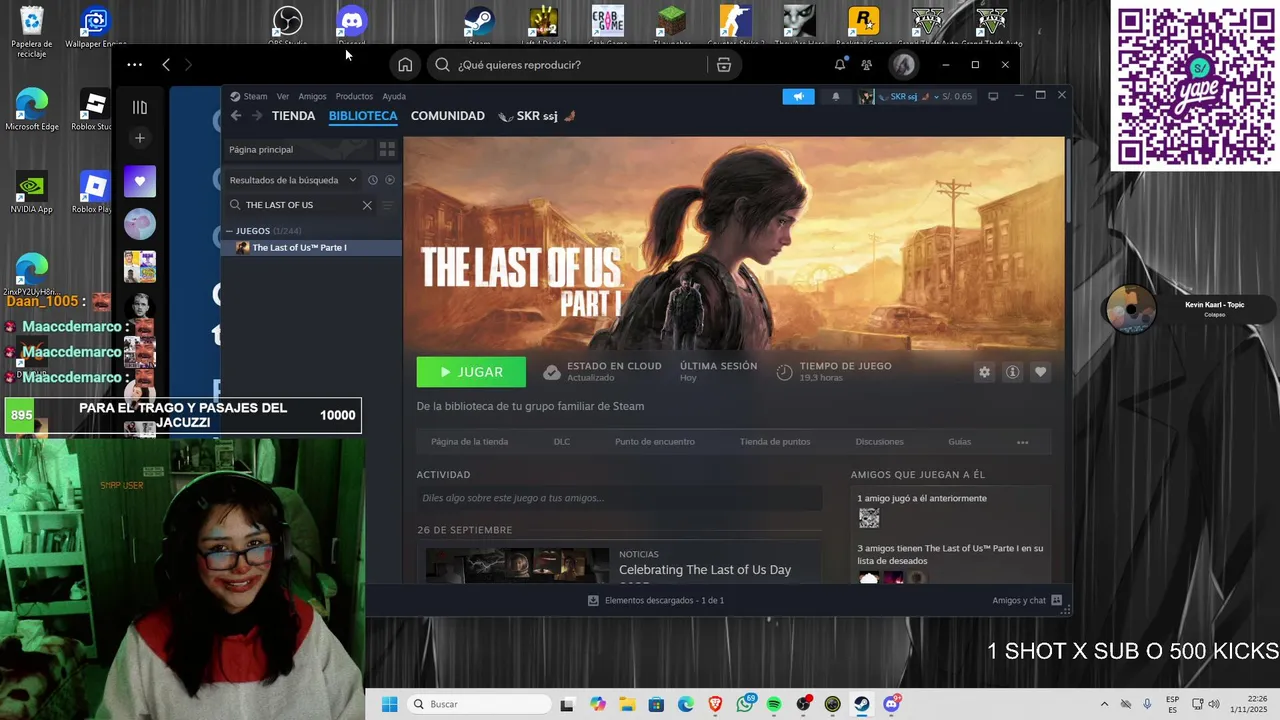Viewport: 1280px width, 720px height.
Task: Switch library to grid collections view
Action: click(387, 149)
